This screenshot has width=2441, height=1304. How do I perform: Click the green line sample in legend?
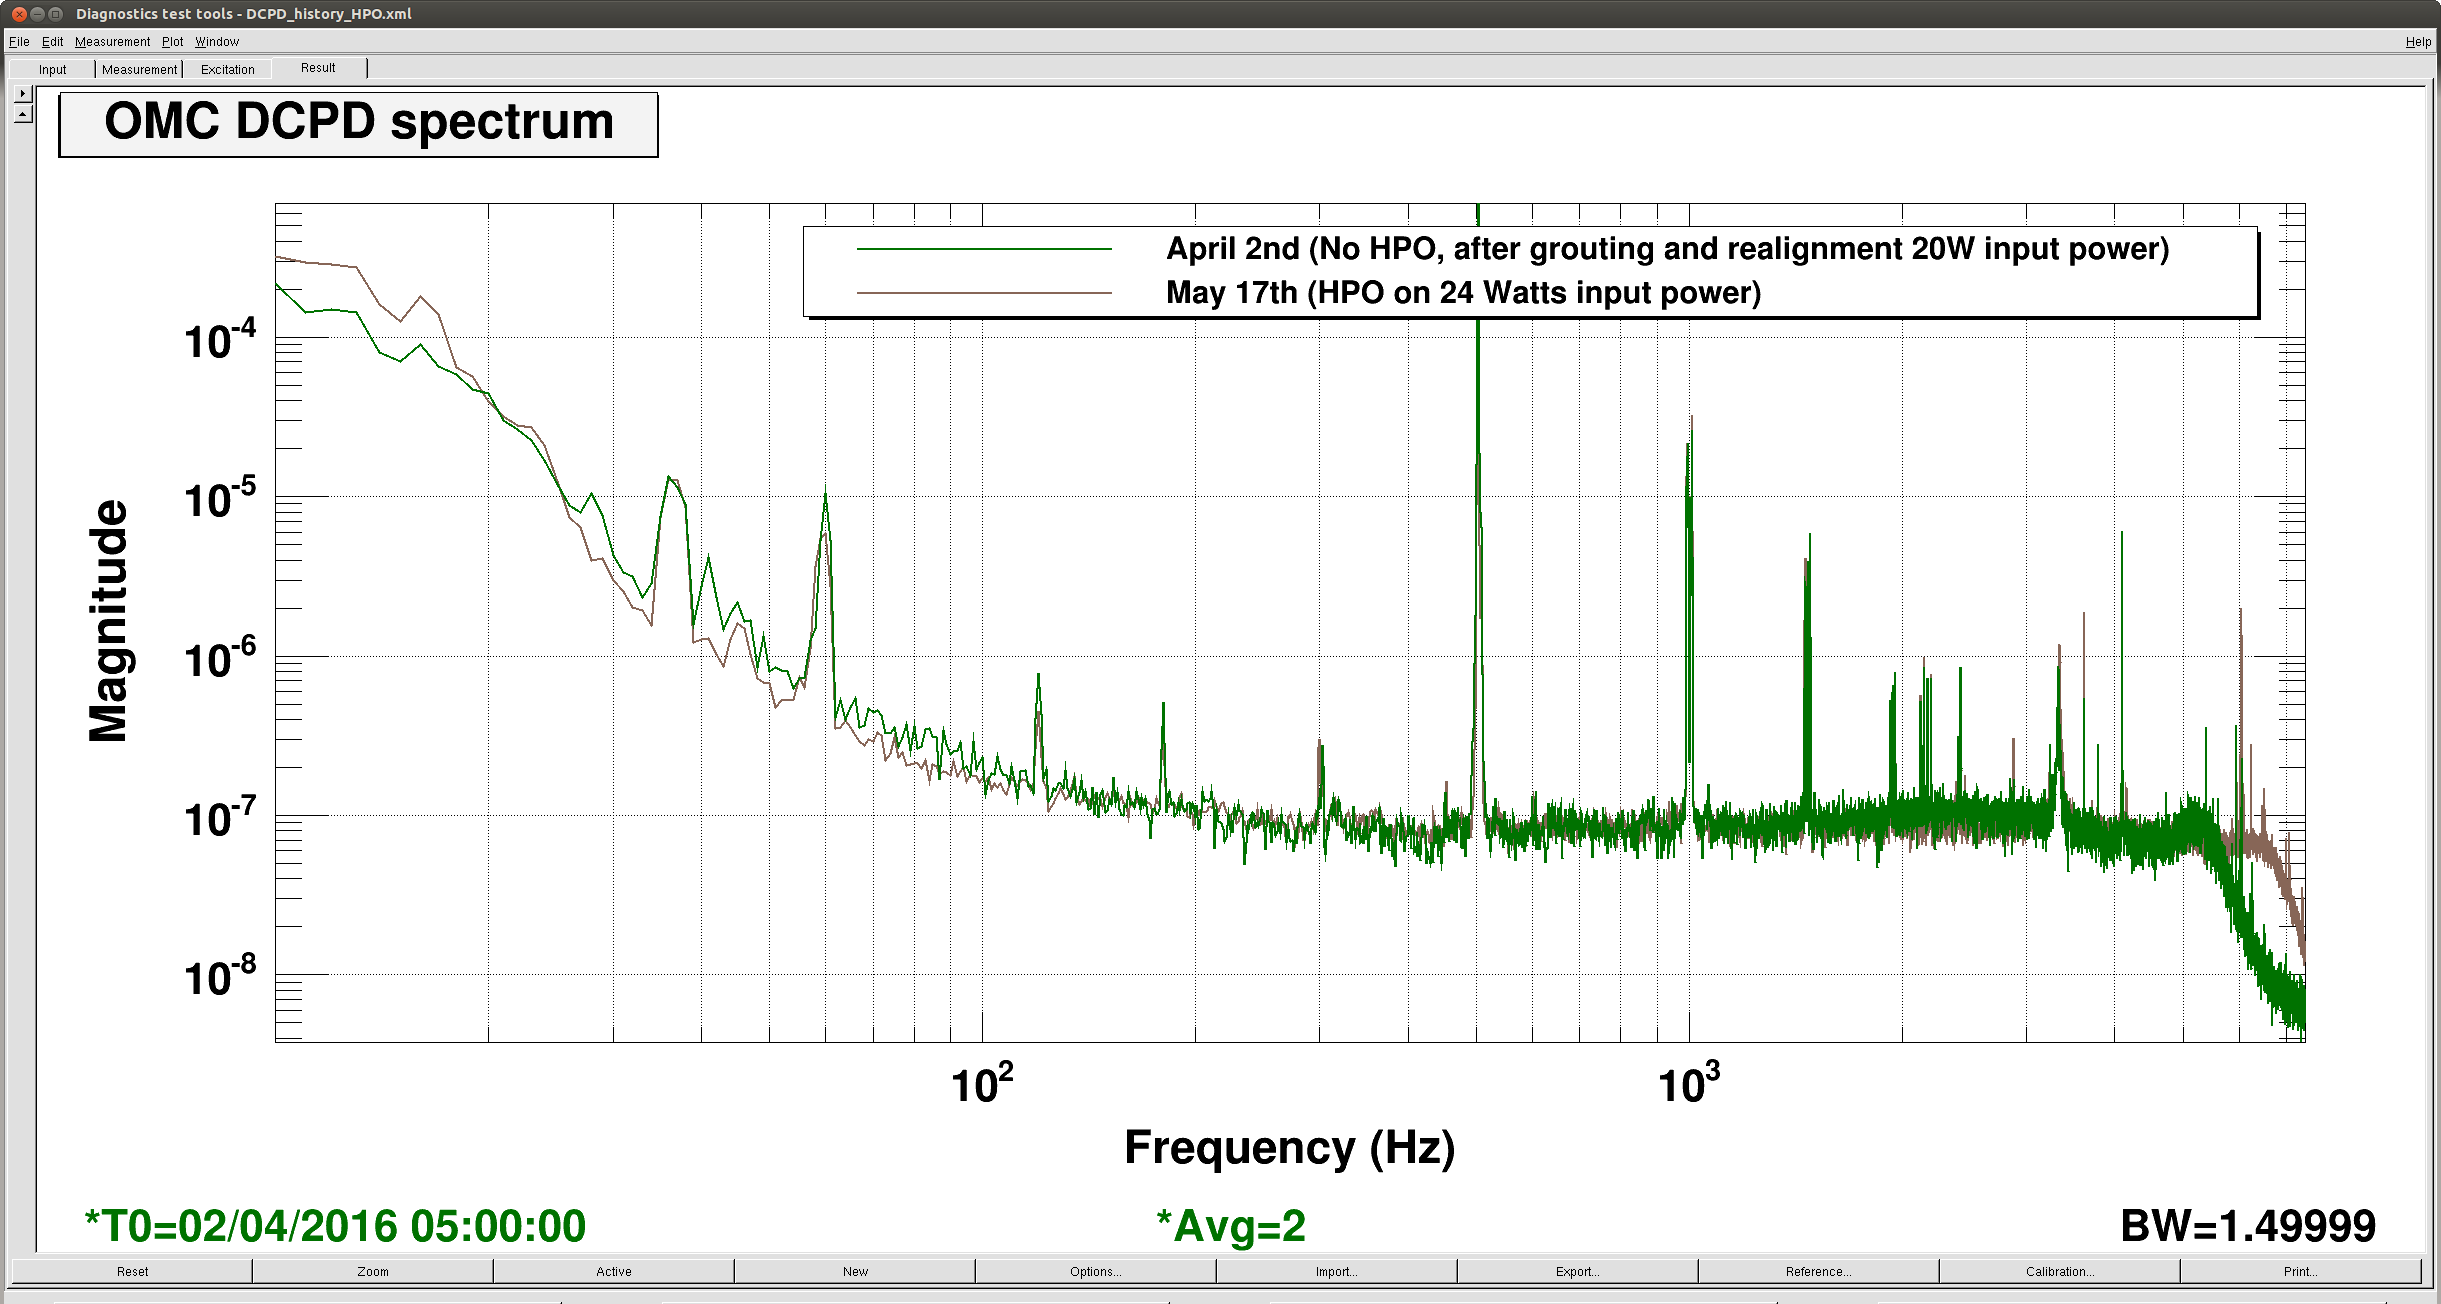(984, 248)
